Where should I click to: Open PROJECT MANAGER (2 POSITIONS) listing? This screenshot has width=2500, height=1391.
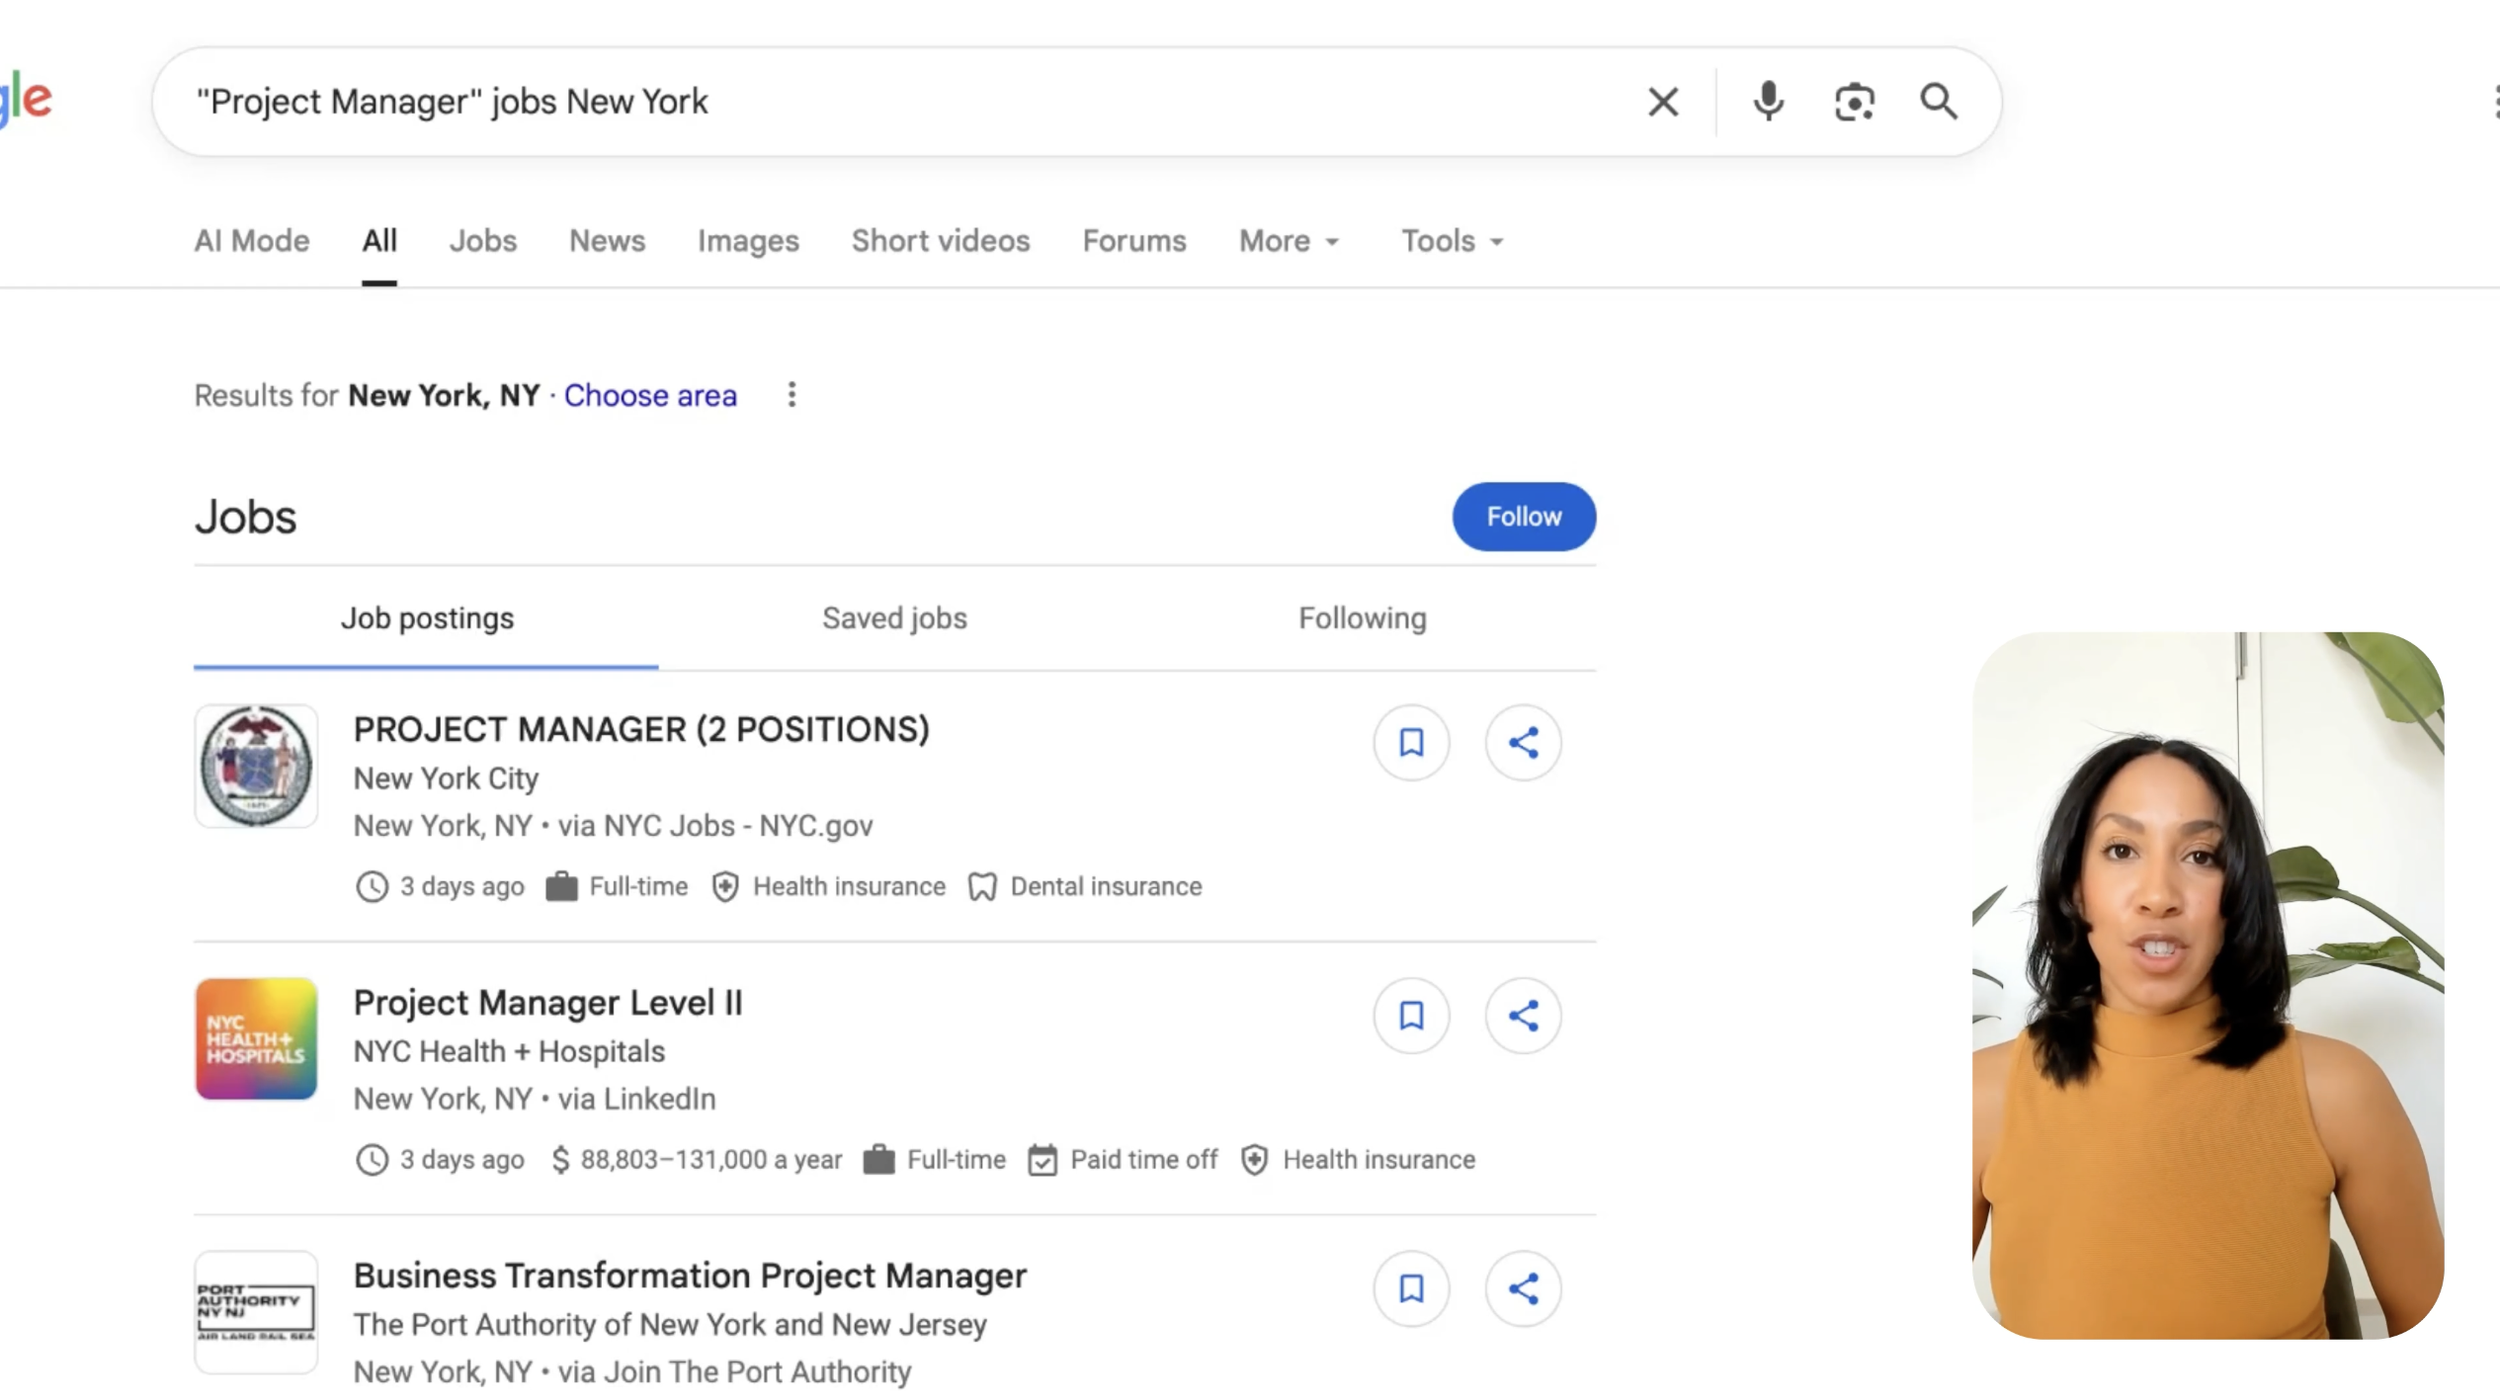[x=641, y=729]
